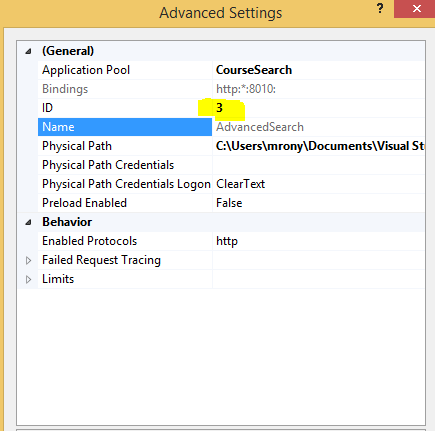Click the http:*:8010: bindings value

click(x=246, y=89)
